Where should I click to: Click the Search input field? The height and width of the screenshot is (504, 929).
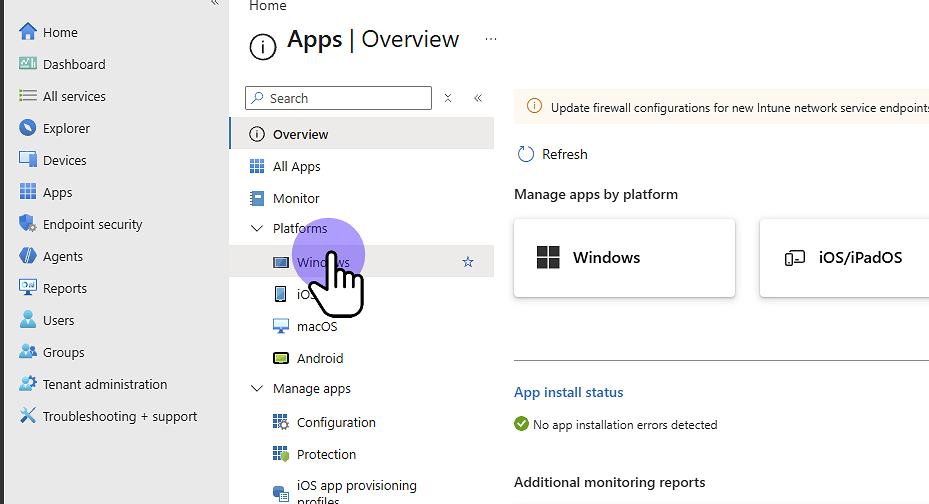pos(338,98)
